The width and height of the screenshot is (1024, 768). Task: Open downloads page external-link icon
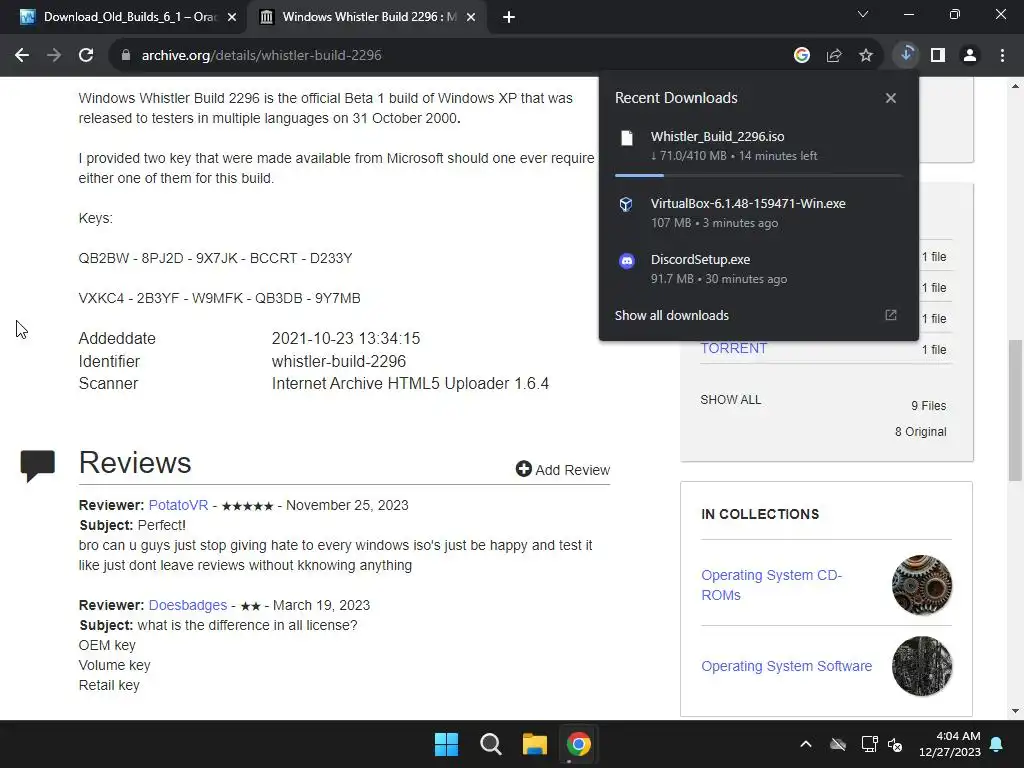click(891, 315)
